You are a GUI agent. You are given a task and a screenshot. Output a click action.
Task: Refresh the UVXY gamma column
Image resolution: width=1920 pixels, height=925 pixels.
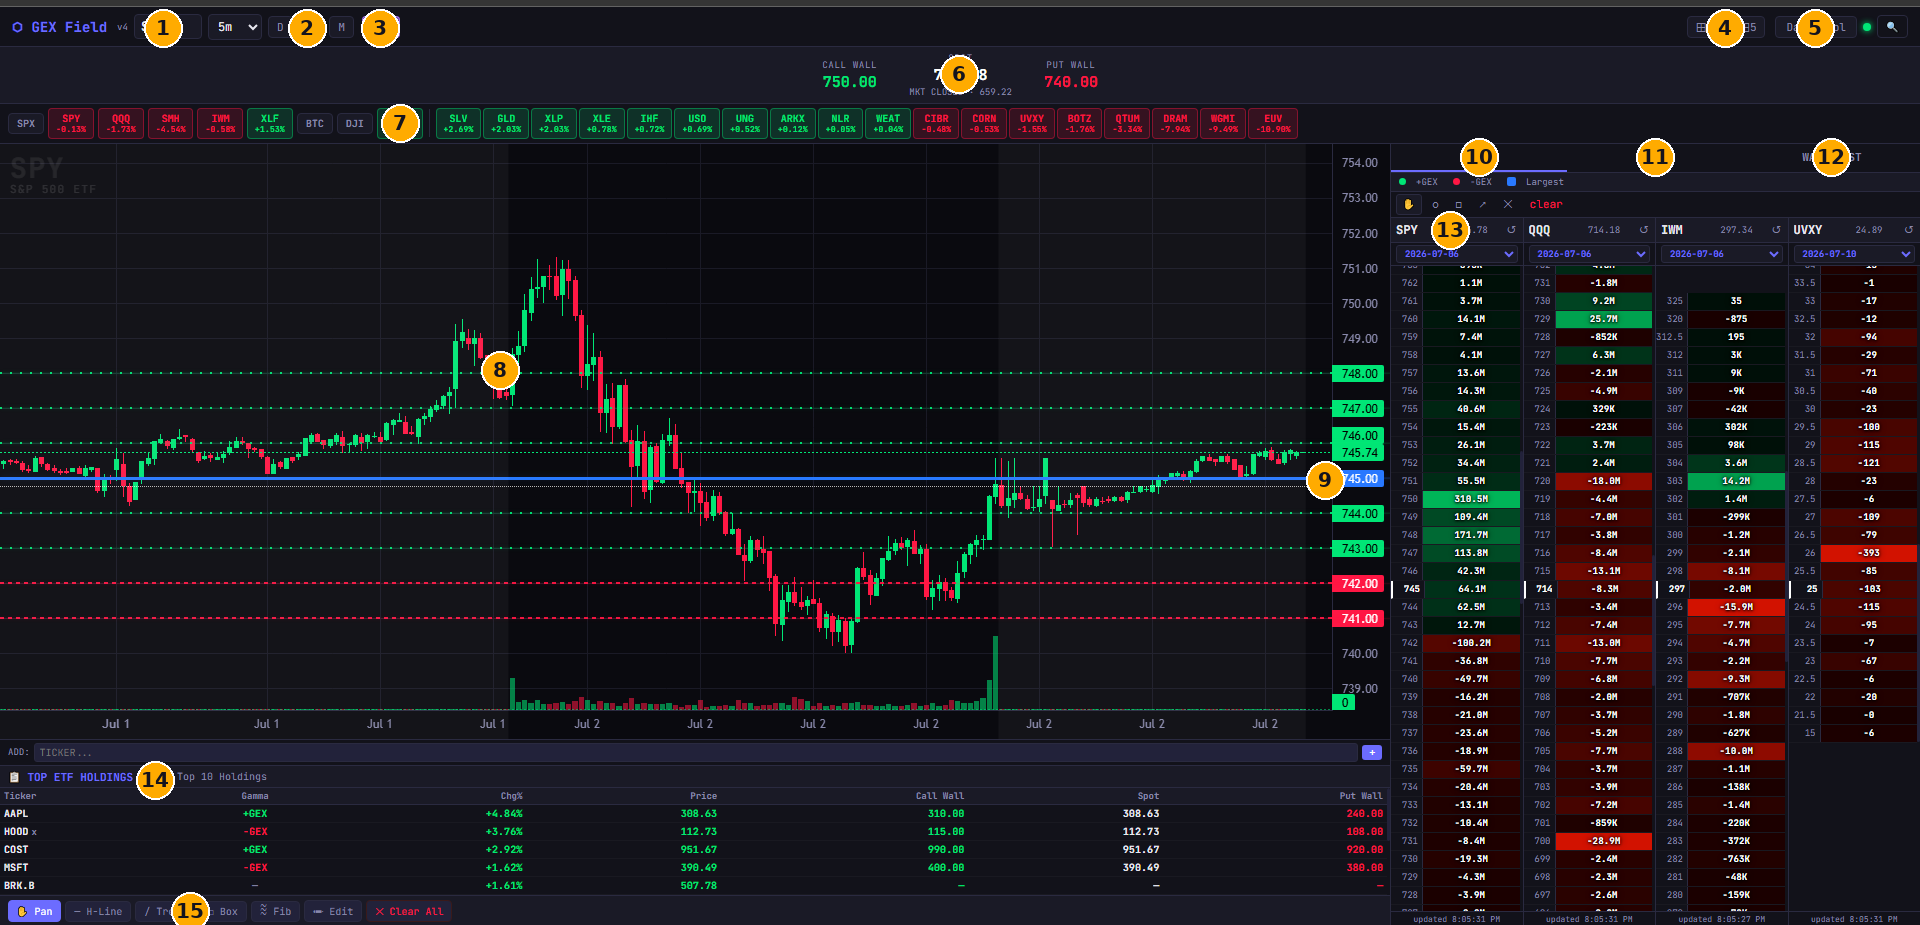click(1908, 230)
